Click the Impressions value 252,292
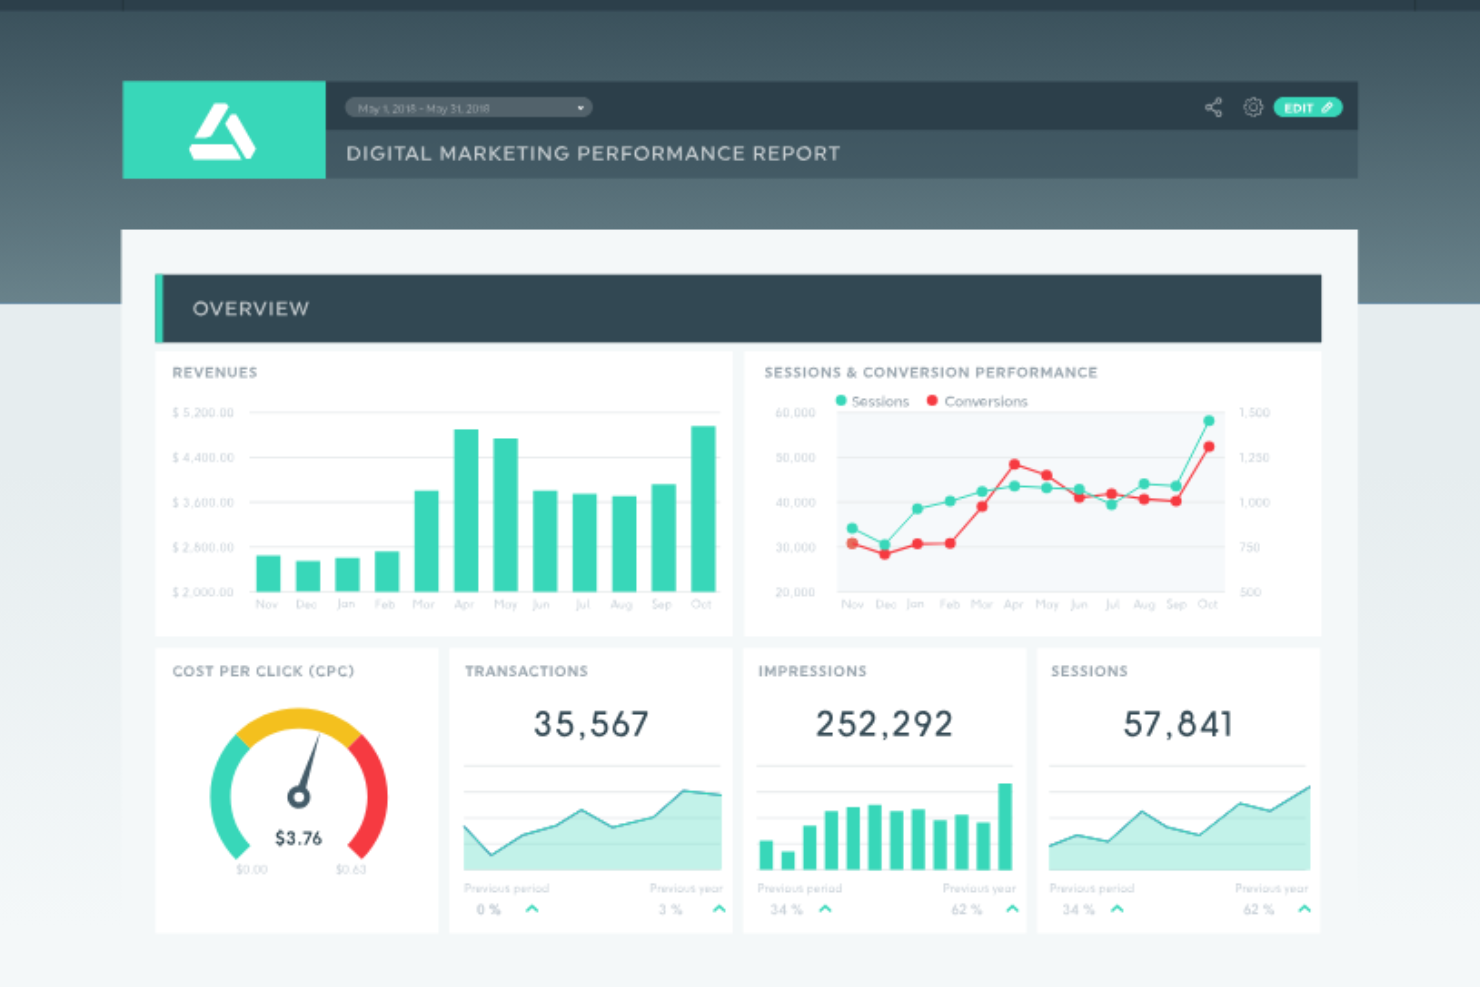This screenshot has height=987, width=1480. coord(884,724)
